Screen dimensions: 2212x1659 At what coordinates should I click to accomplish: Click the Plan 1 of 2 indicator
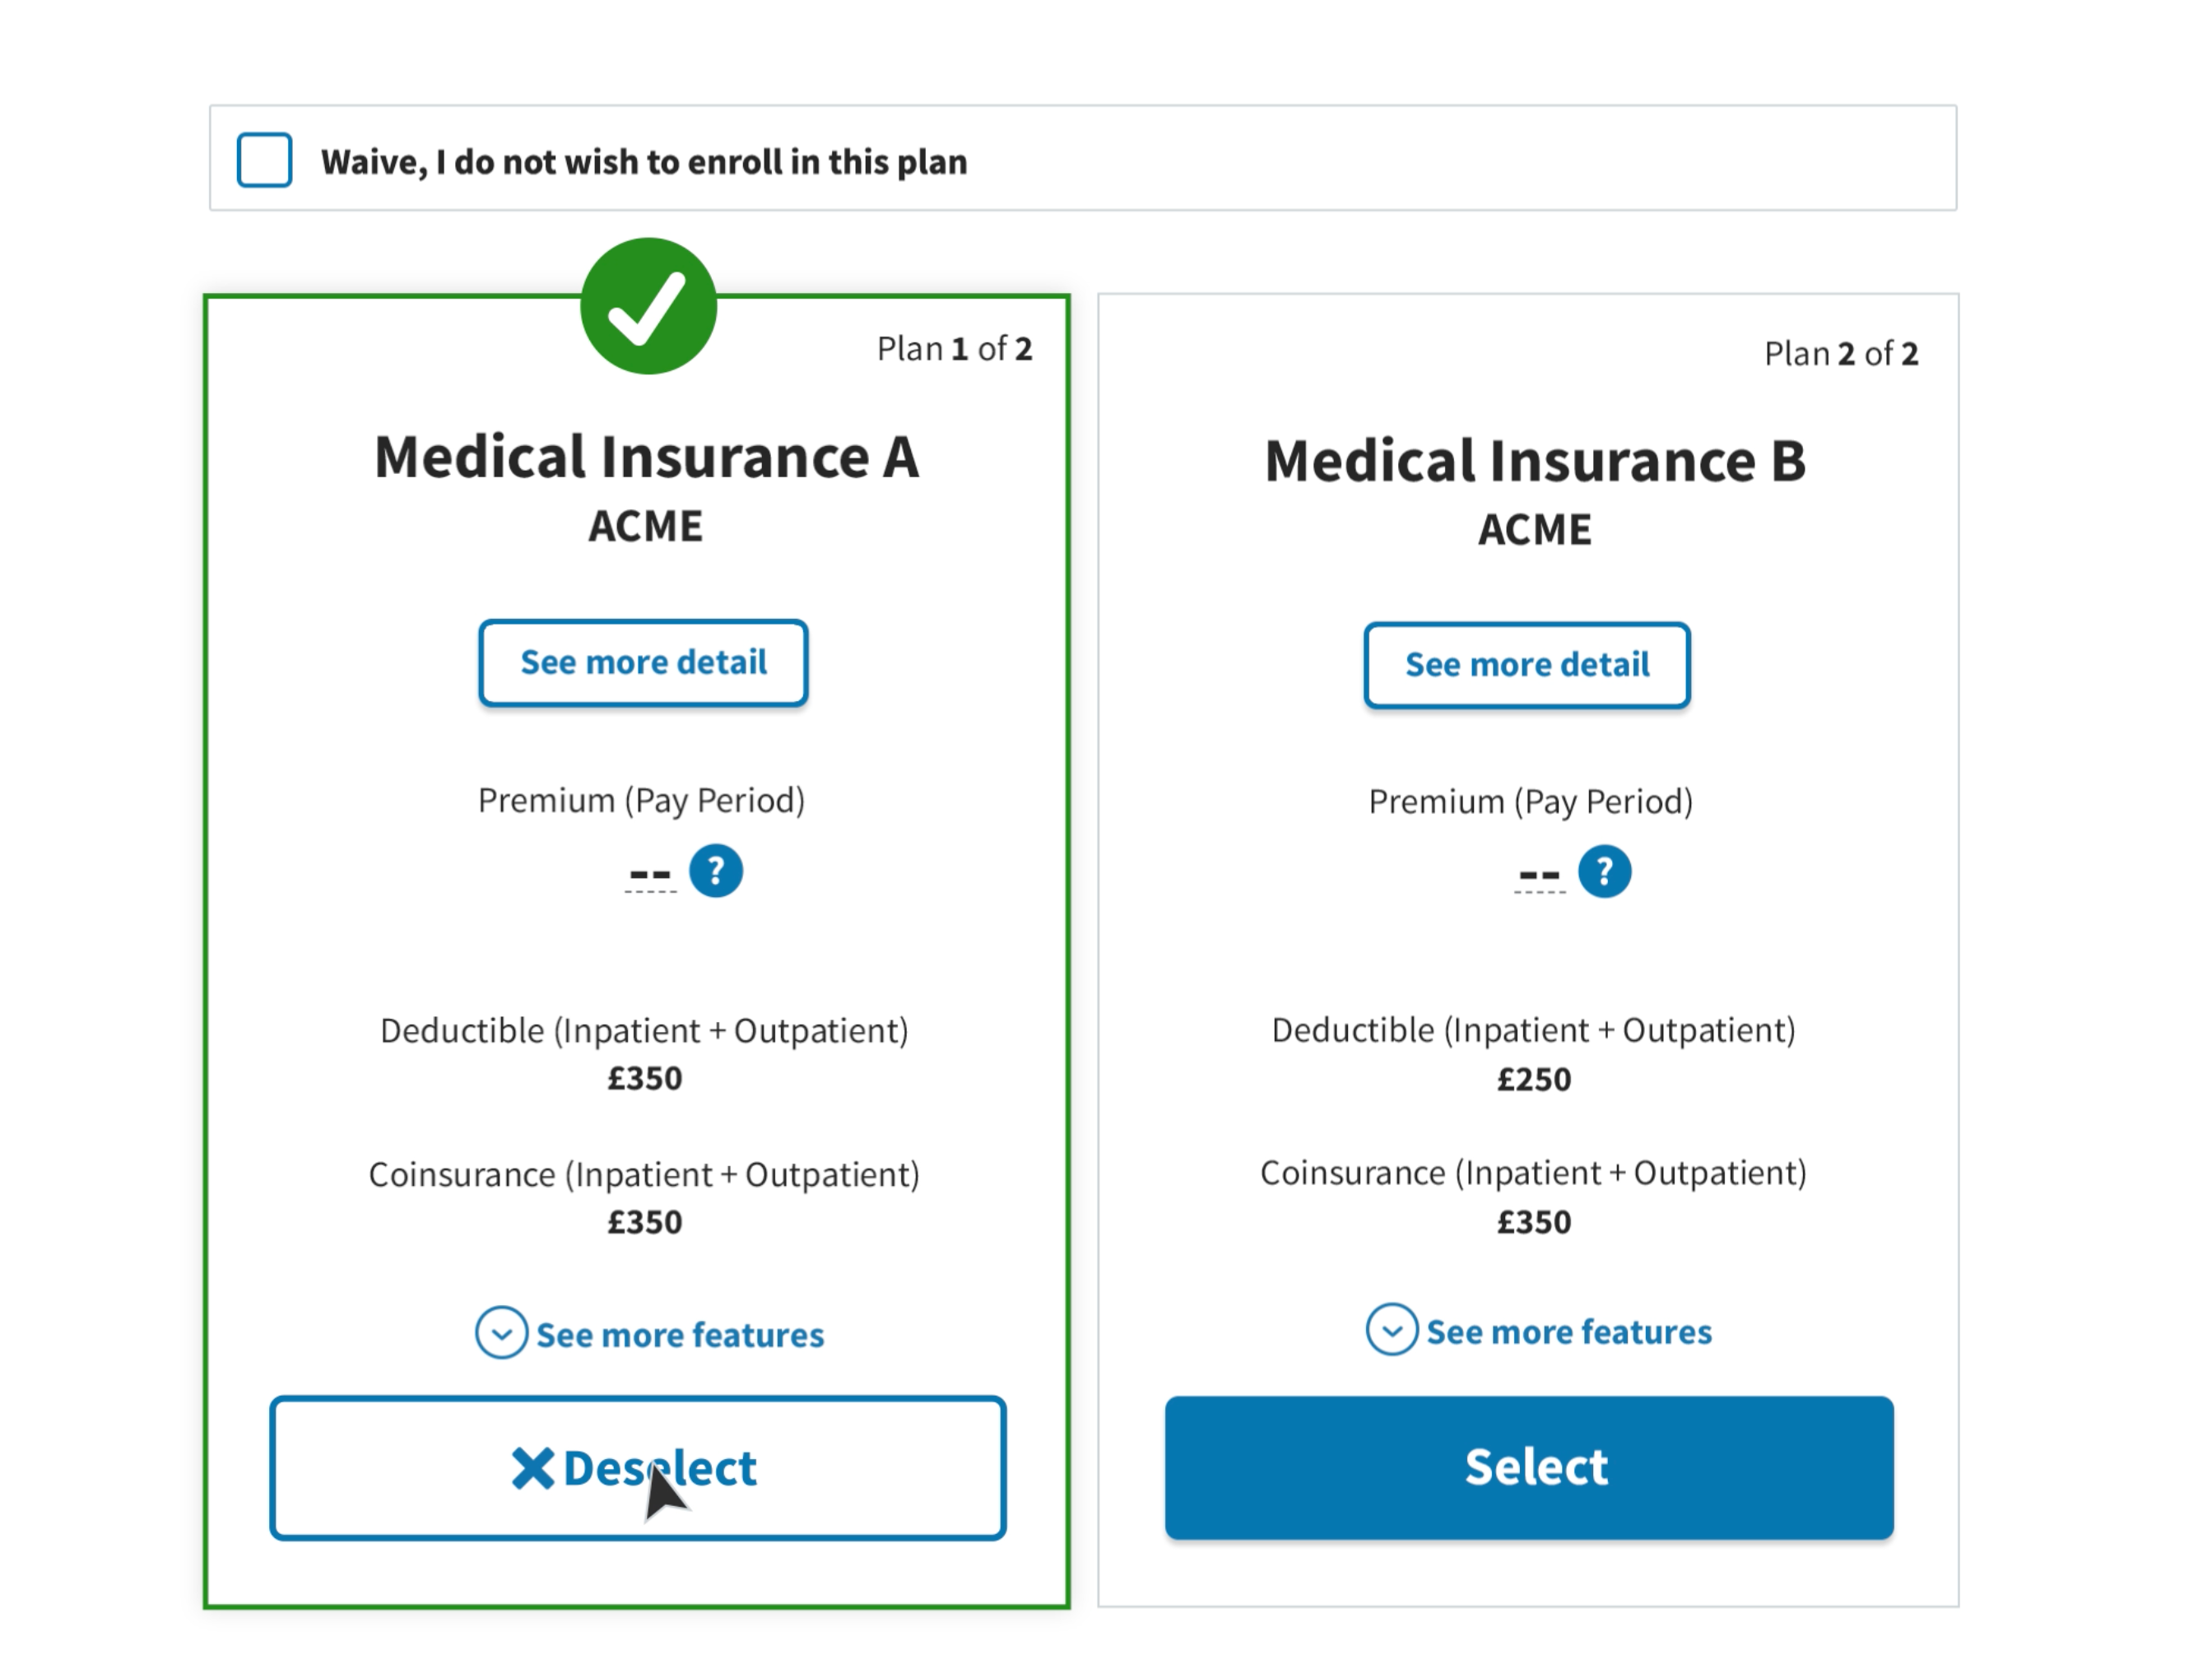(954, 349)
